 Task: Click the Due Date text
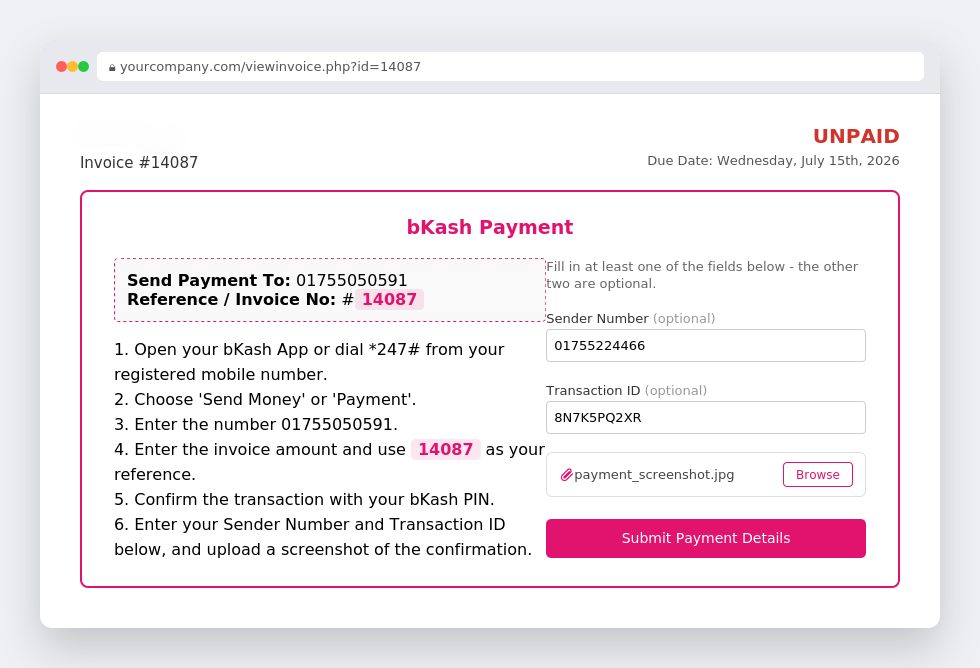tap(773, 161)
